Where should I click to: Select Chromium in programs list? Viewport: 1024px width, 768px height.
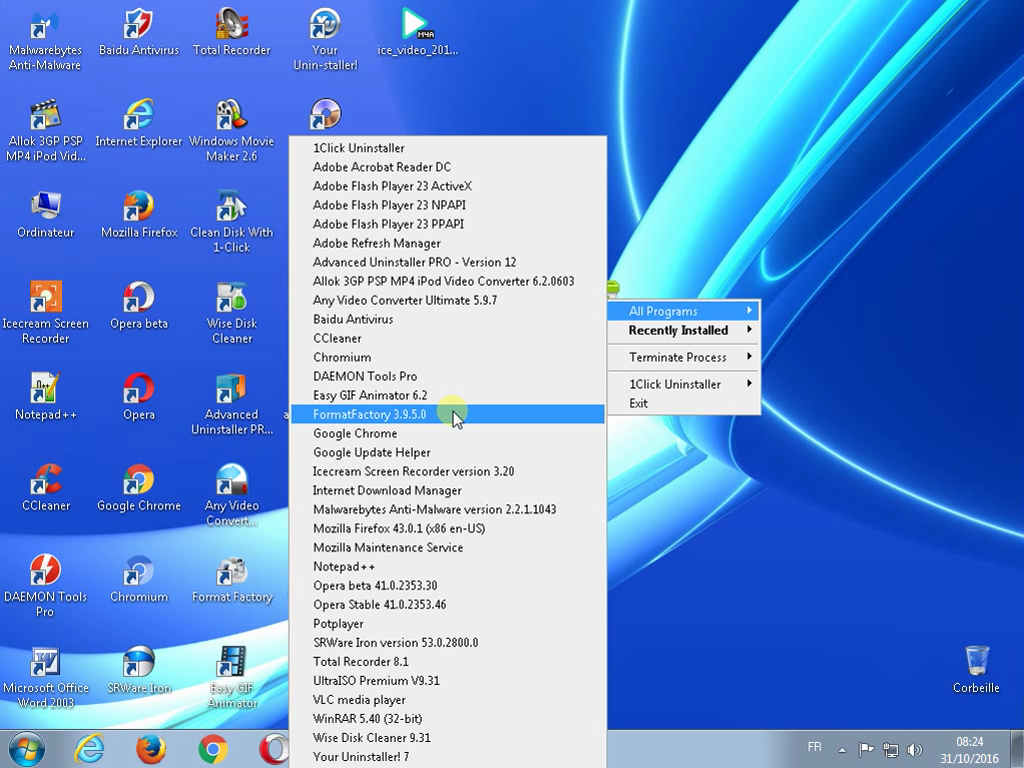tap(448, 357)
